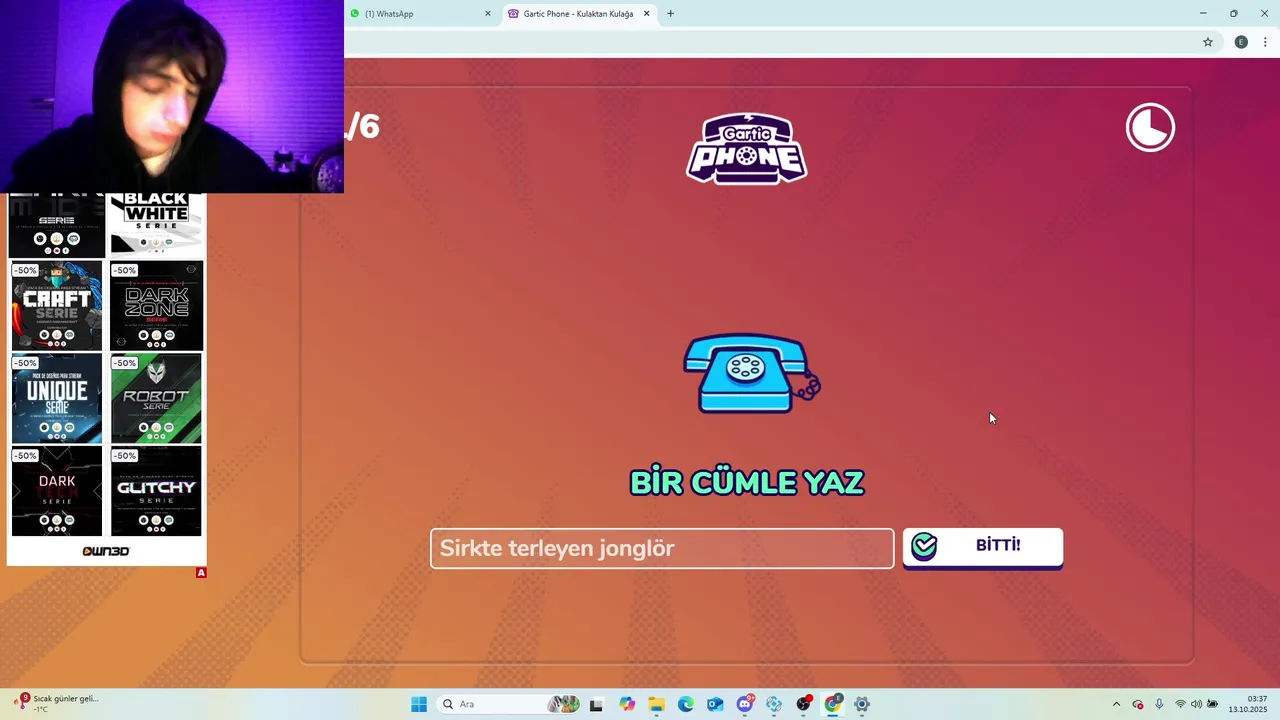Click the red ad info badge
The height and width of the screenshot is (720, 1280).
click(x=201, y=573)
